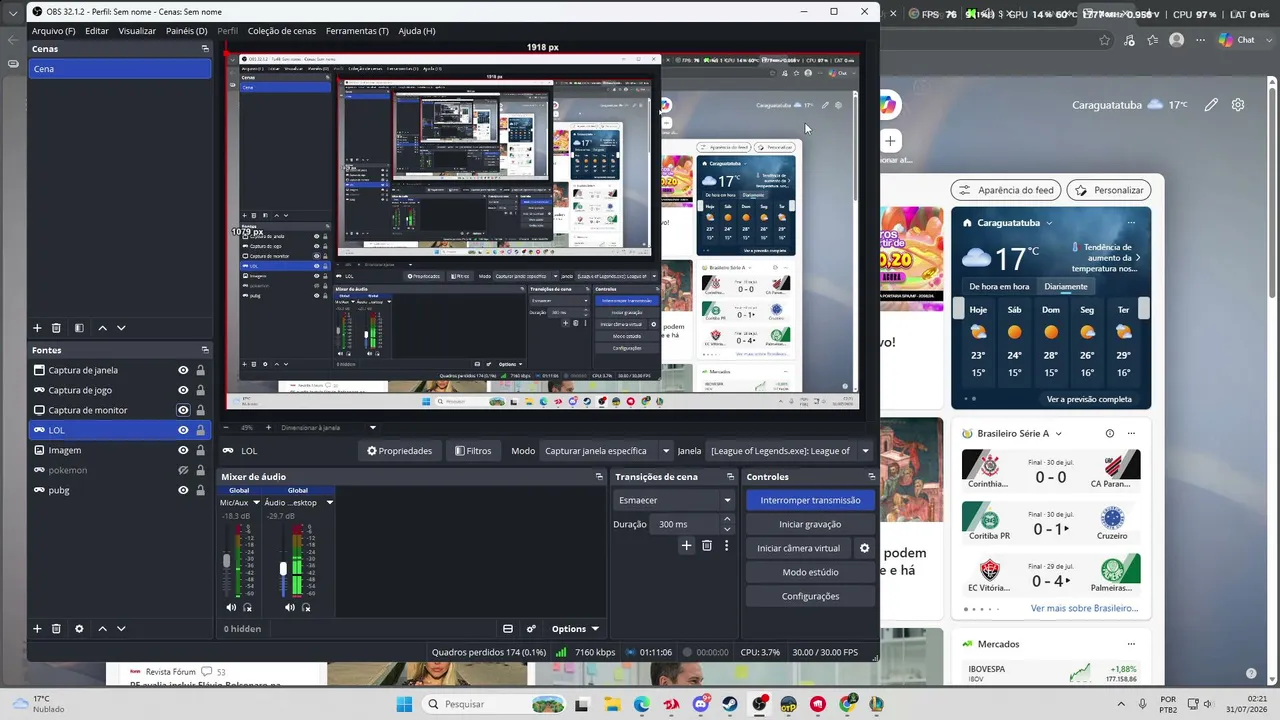Move scene up in Cenas panel
This screenshot has height=720, width=1280.
click(103, 328)
